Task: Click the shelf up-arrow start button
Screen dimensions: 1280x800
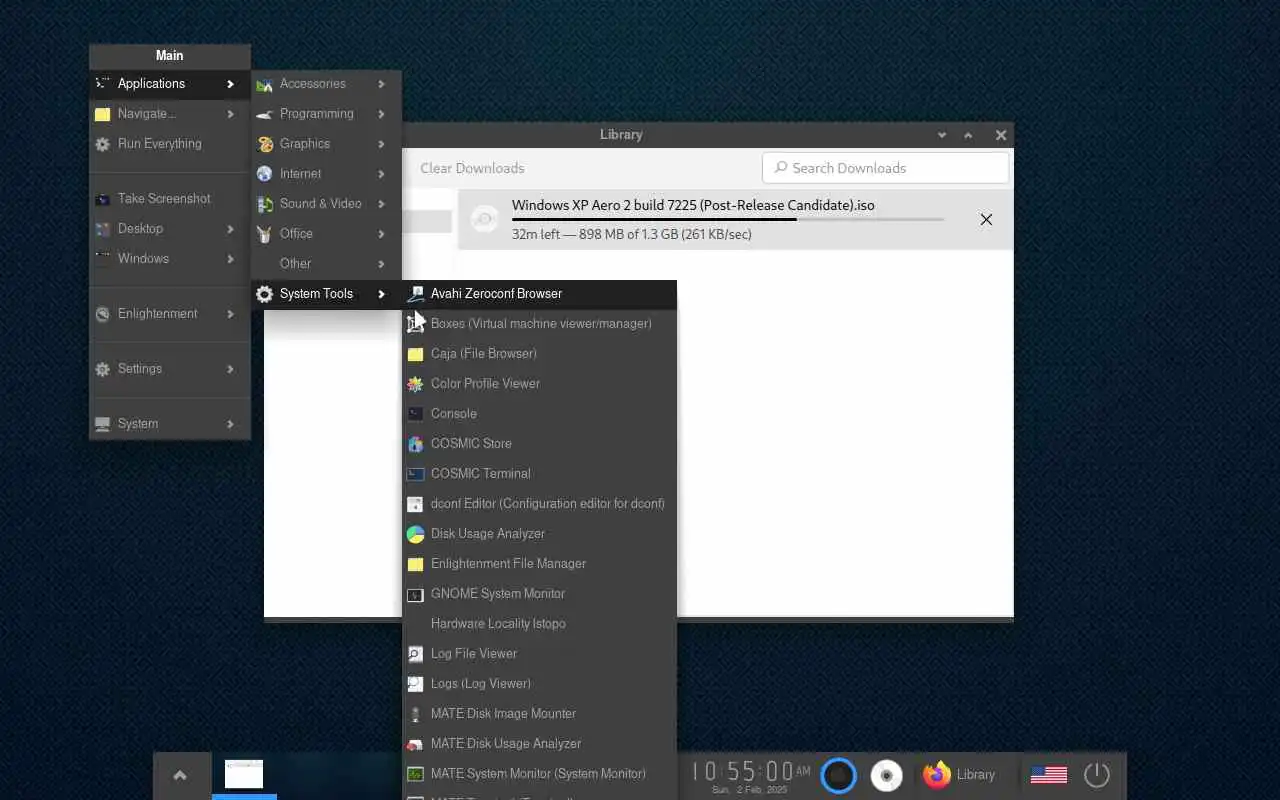Action: [x=180, y=775]
